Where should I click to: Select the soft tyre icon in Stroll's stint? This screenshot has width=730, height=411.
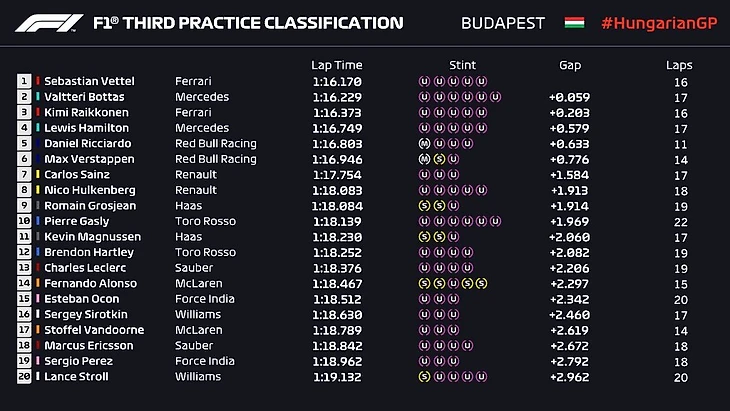coord(424,377)
